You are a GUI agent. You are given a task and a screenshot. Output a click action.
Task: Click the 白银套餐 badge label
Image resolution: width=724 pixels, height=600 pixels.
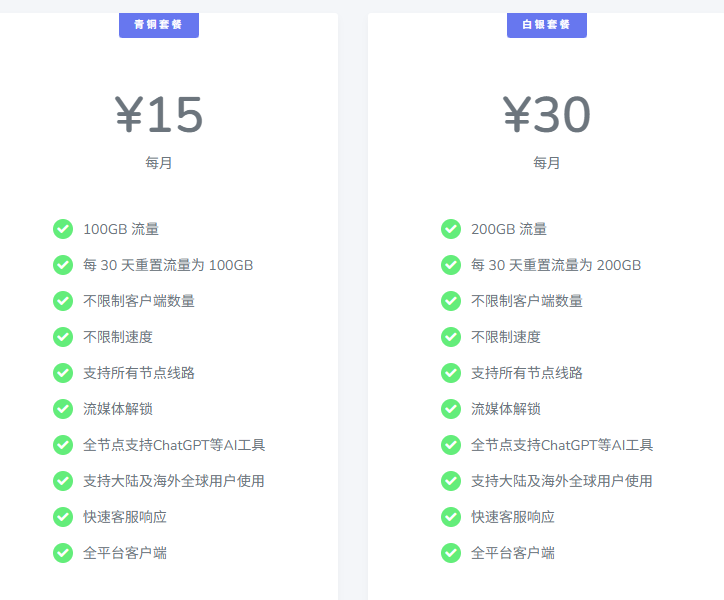[x=546, y=24]
